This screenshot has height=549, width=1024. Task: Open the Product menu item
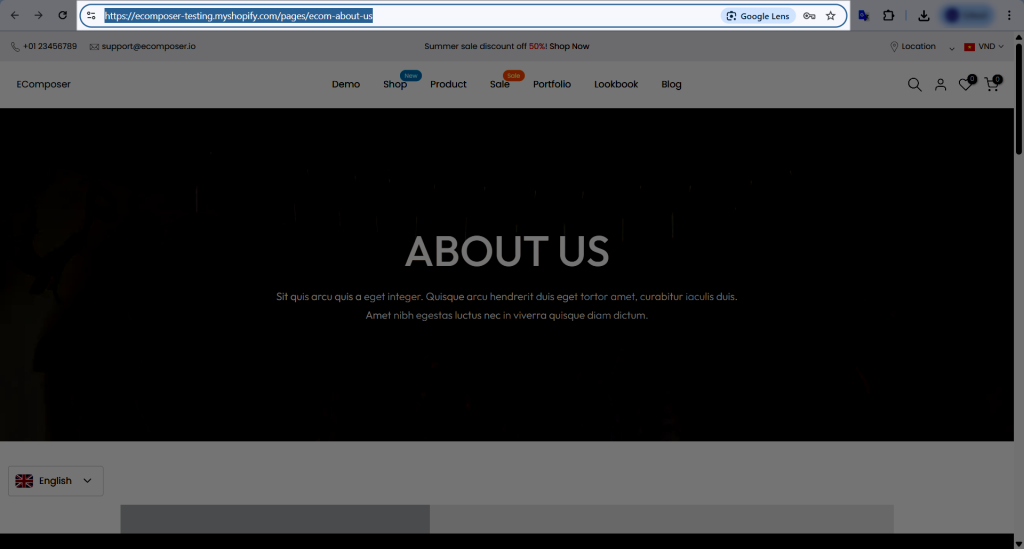[x=448, y=84]
